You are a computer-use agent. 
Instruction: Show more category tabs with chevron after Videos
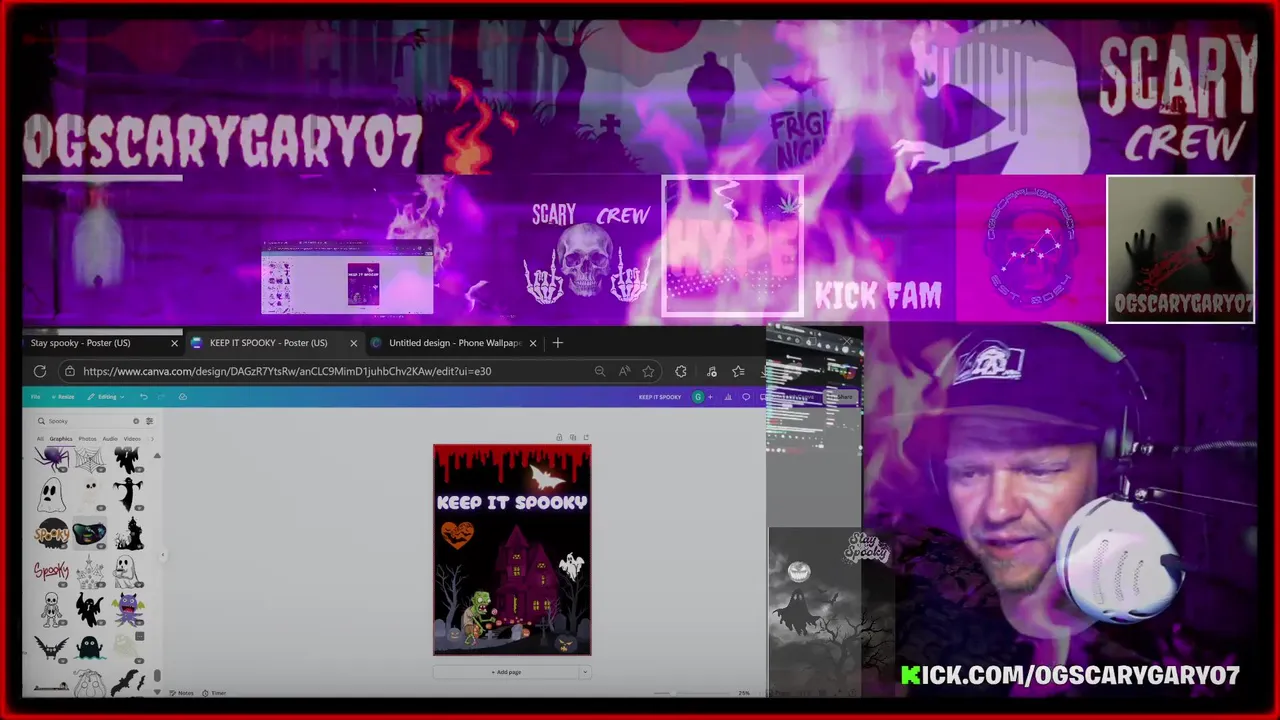[152, 439]
